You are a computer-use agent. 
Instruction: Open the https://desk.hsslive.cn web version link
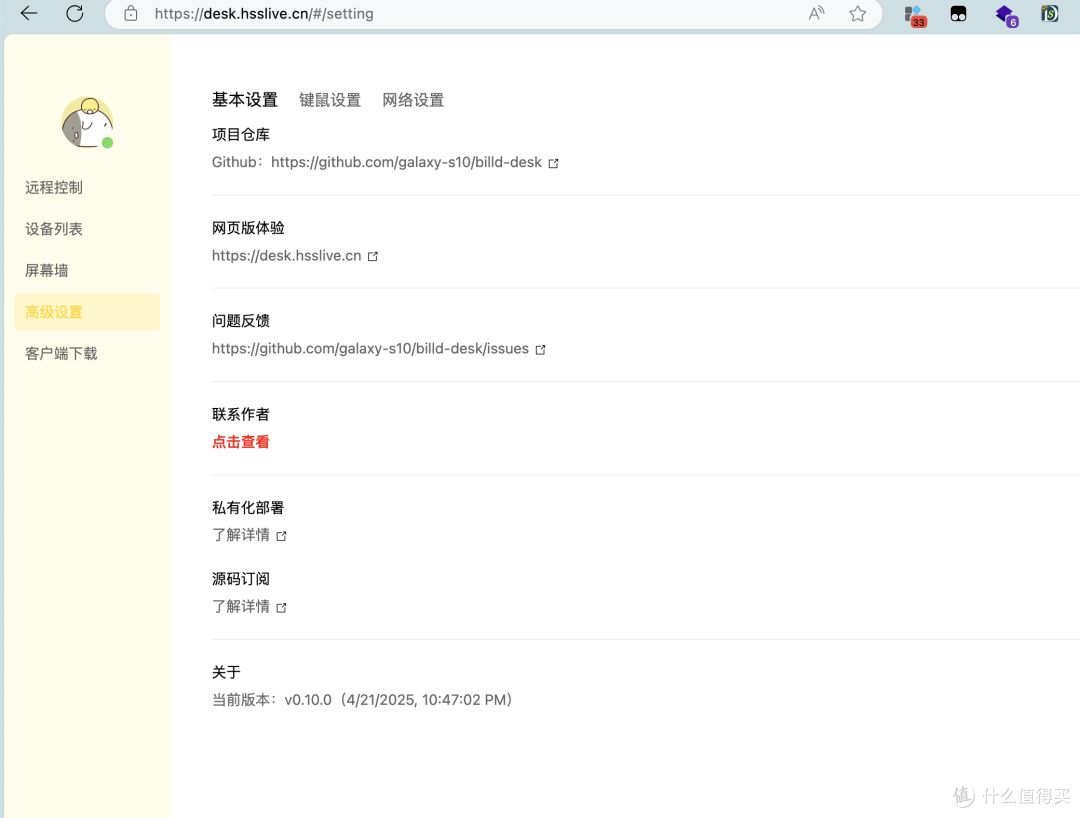tap(287, 255)
